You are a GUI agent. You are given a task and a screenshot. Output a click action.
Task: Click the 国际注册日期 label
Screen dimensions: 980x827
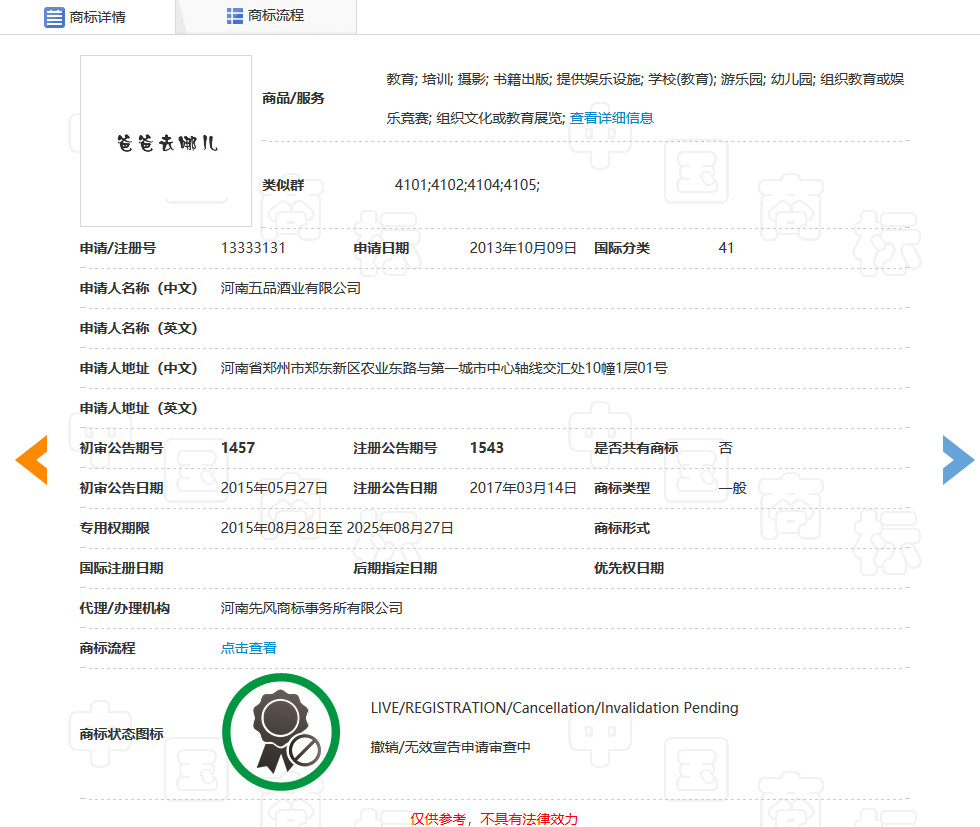[x=121, y=568]
